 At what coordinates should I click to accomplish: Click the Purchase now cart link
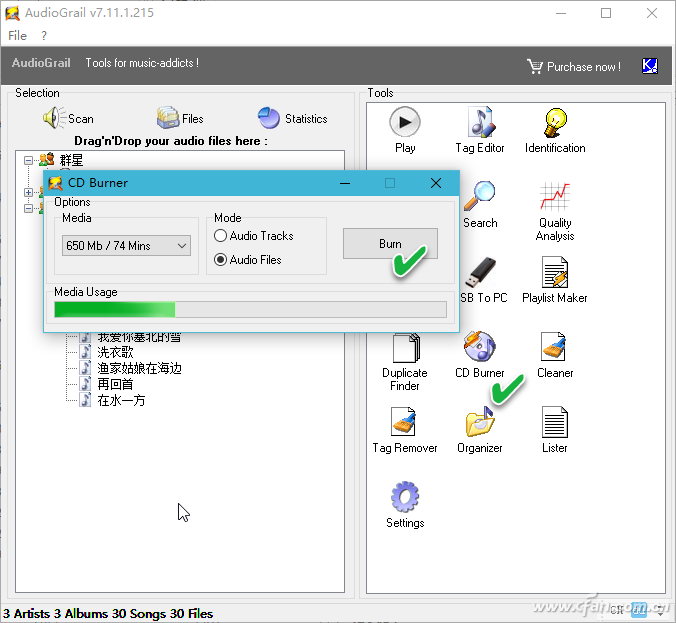574,67
